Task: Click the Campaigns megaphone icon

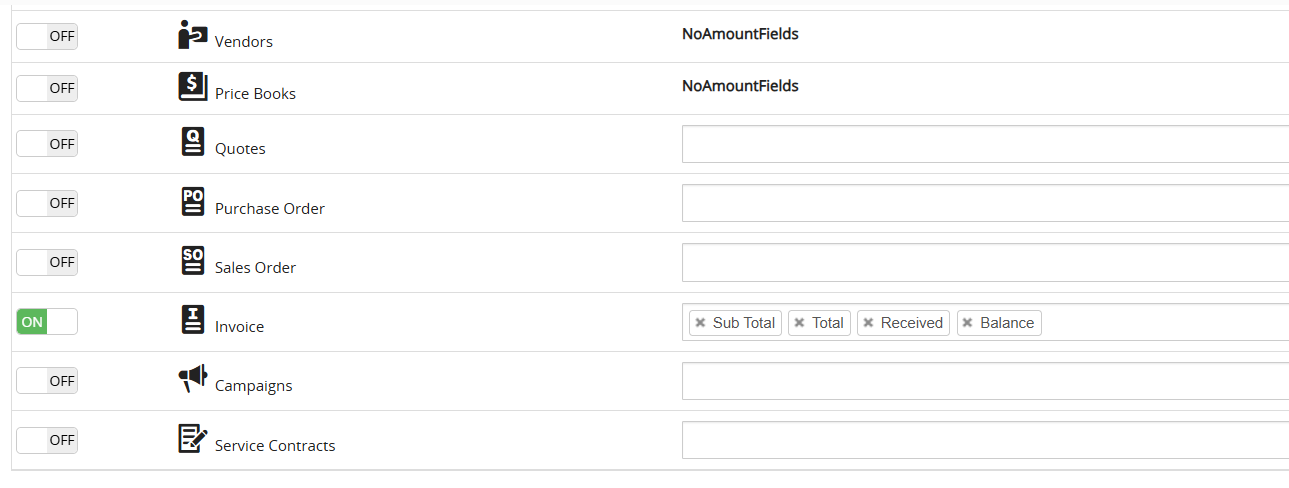Action: click(193, 379)
